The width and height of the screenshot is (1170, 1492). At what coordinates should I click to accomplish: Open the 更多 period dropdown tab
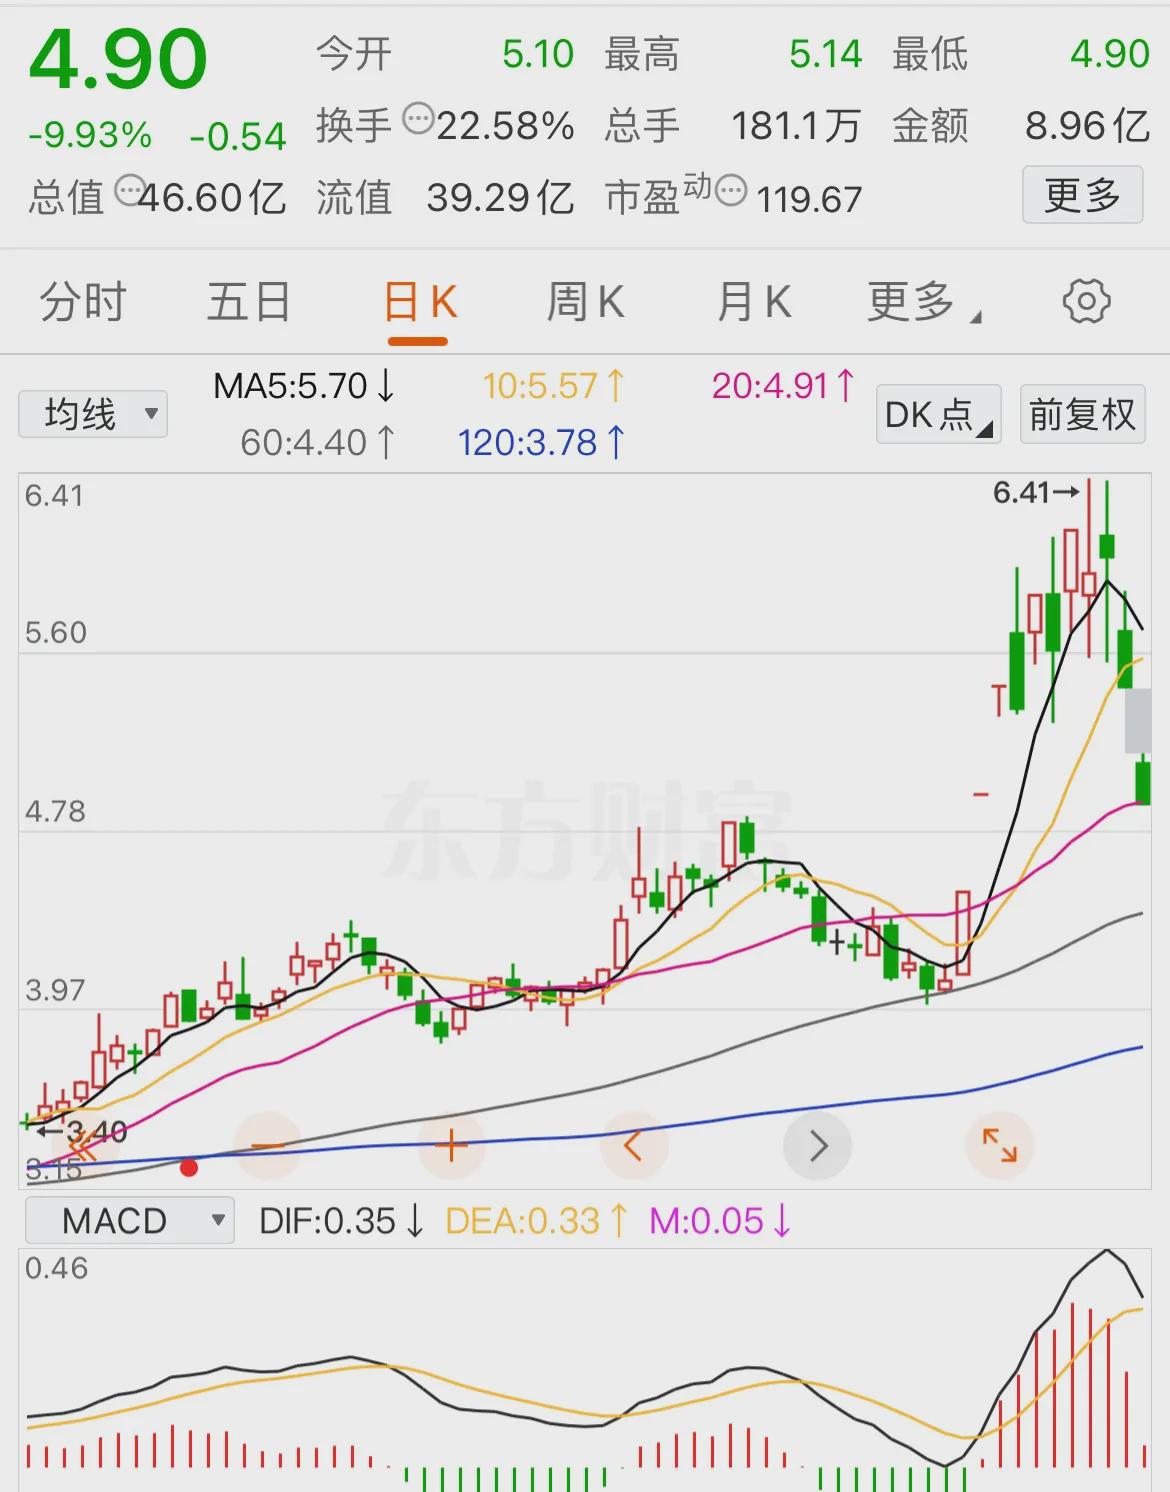coord(924,302)
